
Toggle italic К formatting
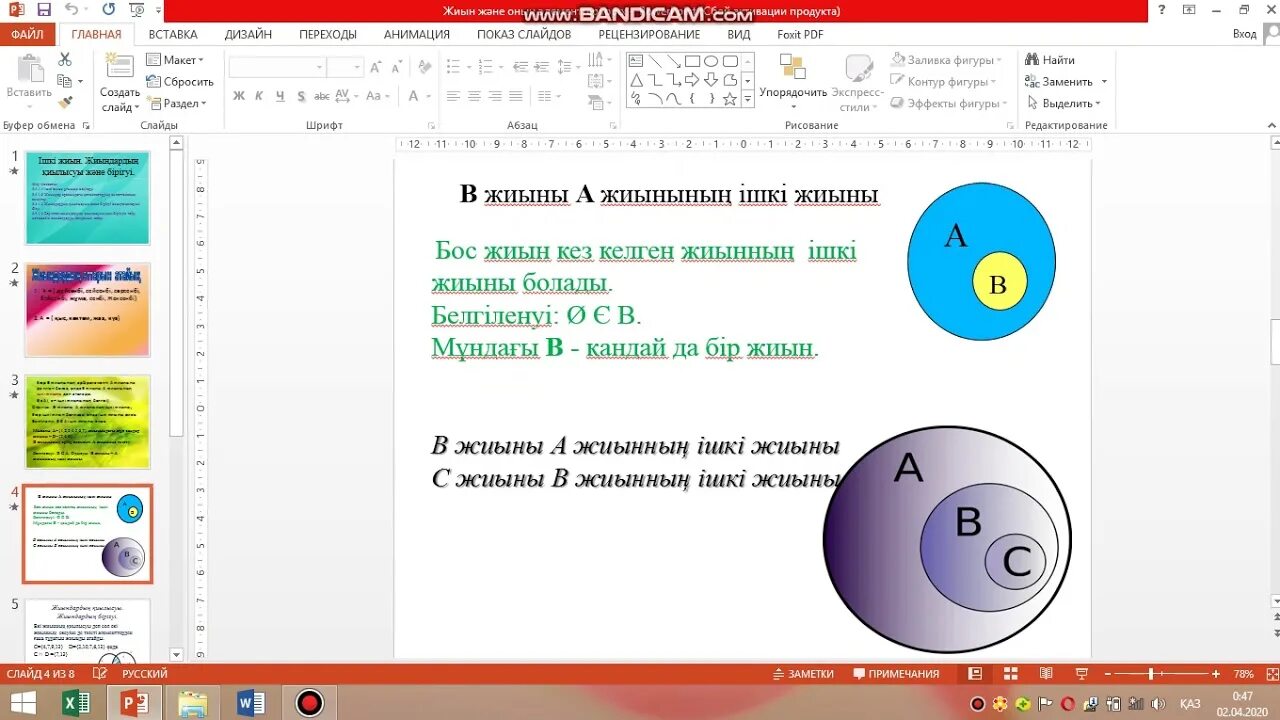pos(260,96)
